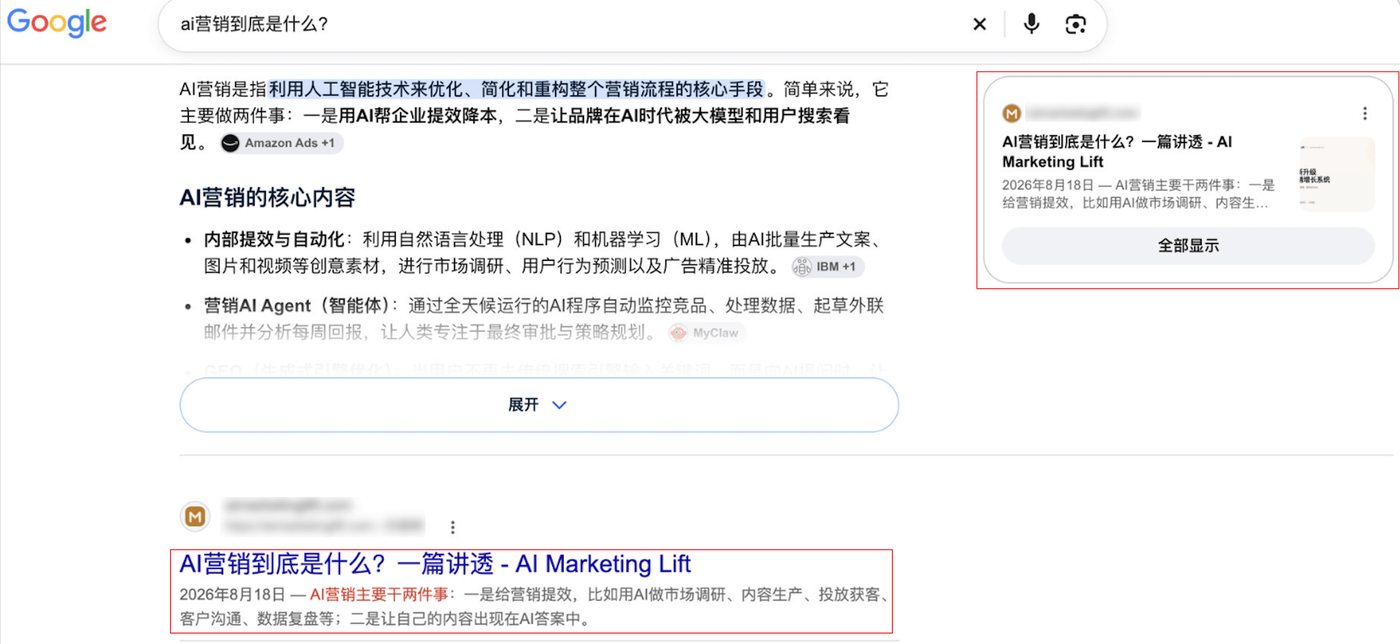Screen dimensions: 1400x644
Task: Open the three-dot menu next to result URL
Action: pos(453,527)
